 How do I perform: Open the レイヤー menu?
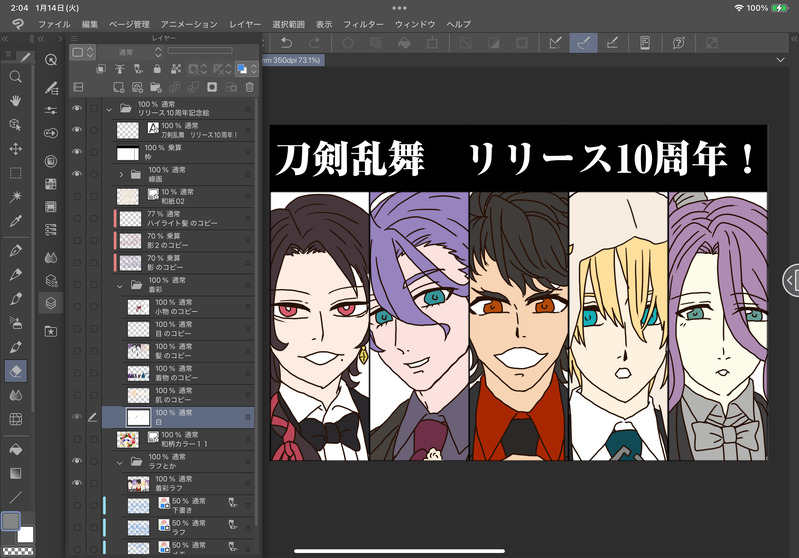245,24
